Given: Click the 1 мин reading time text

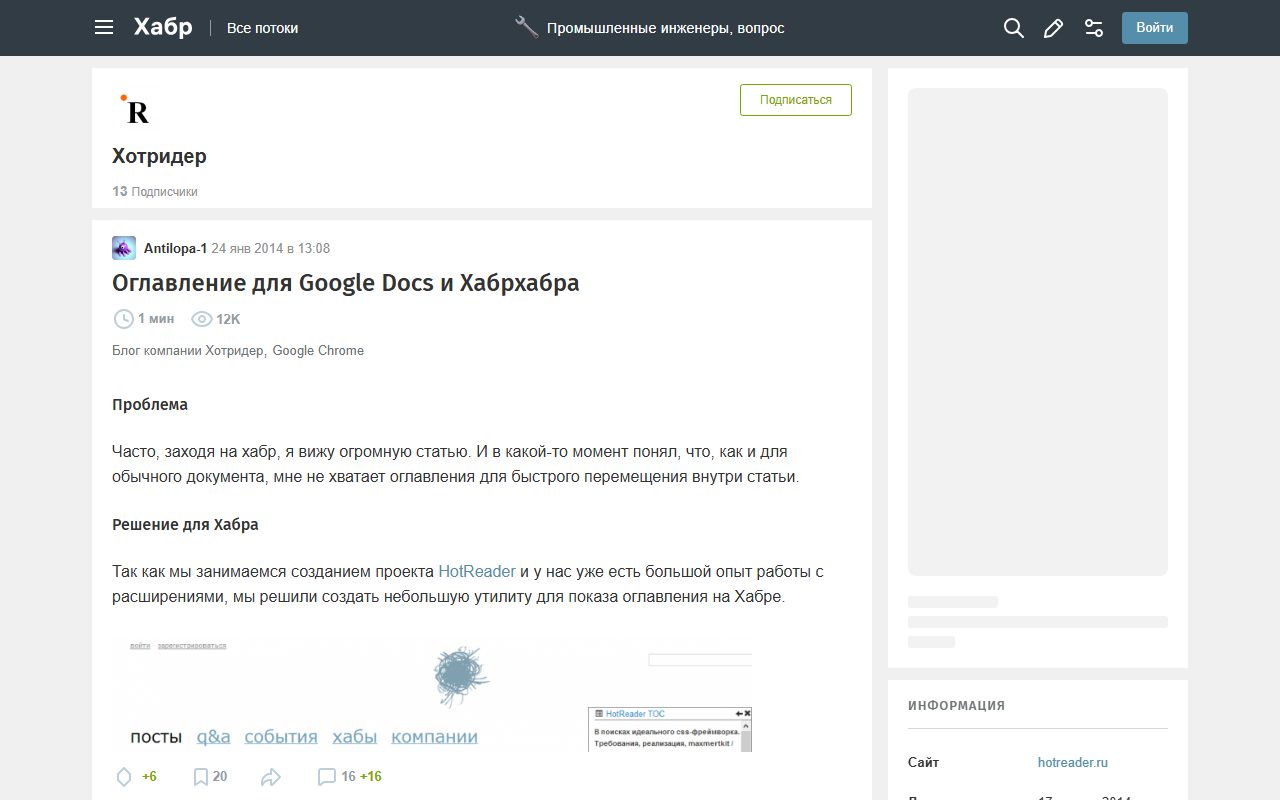Looking at the screenshot, I should [x=156, y=319].
